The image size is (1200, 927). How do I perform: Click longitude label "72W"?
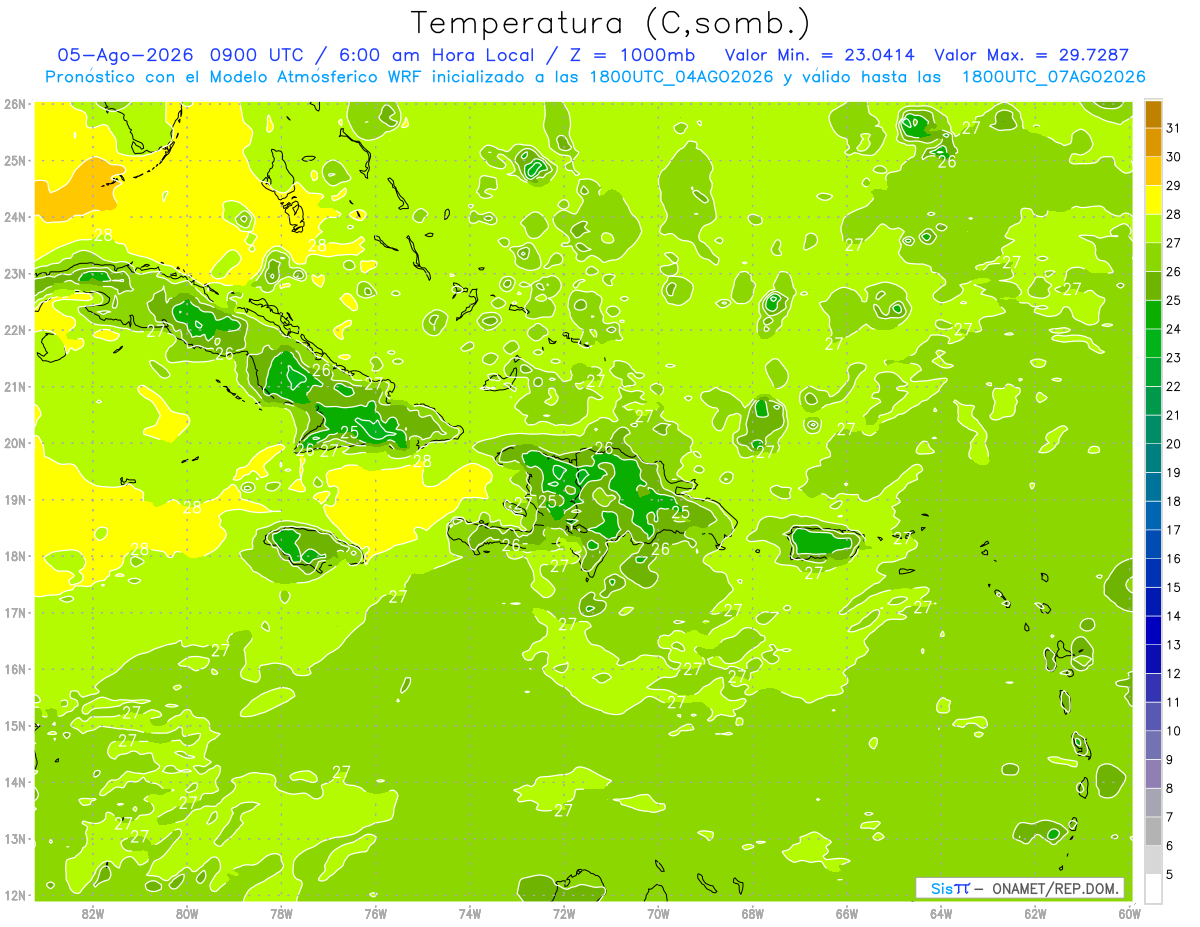(x=564, y=912)
